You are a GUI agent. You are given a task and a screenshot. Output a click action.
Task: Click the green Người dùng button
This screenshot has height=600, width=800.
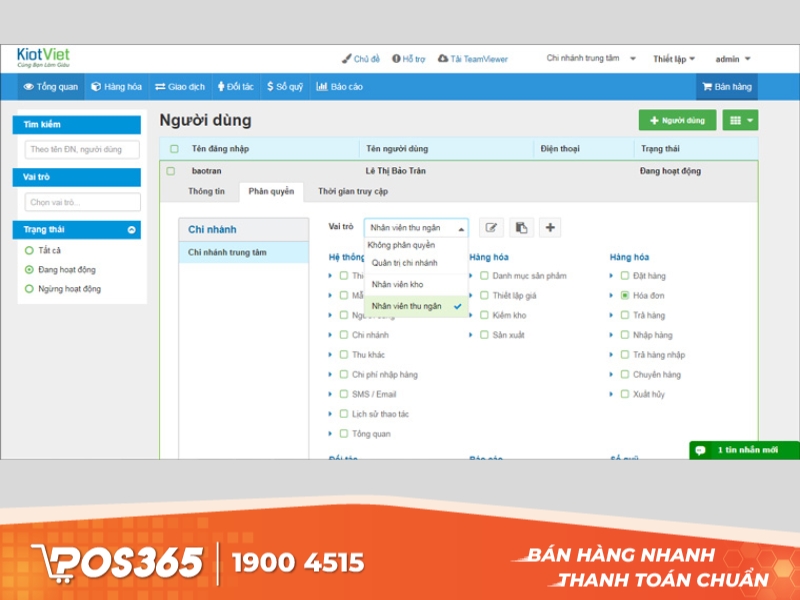(676, 119)
